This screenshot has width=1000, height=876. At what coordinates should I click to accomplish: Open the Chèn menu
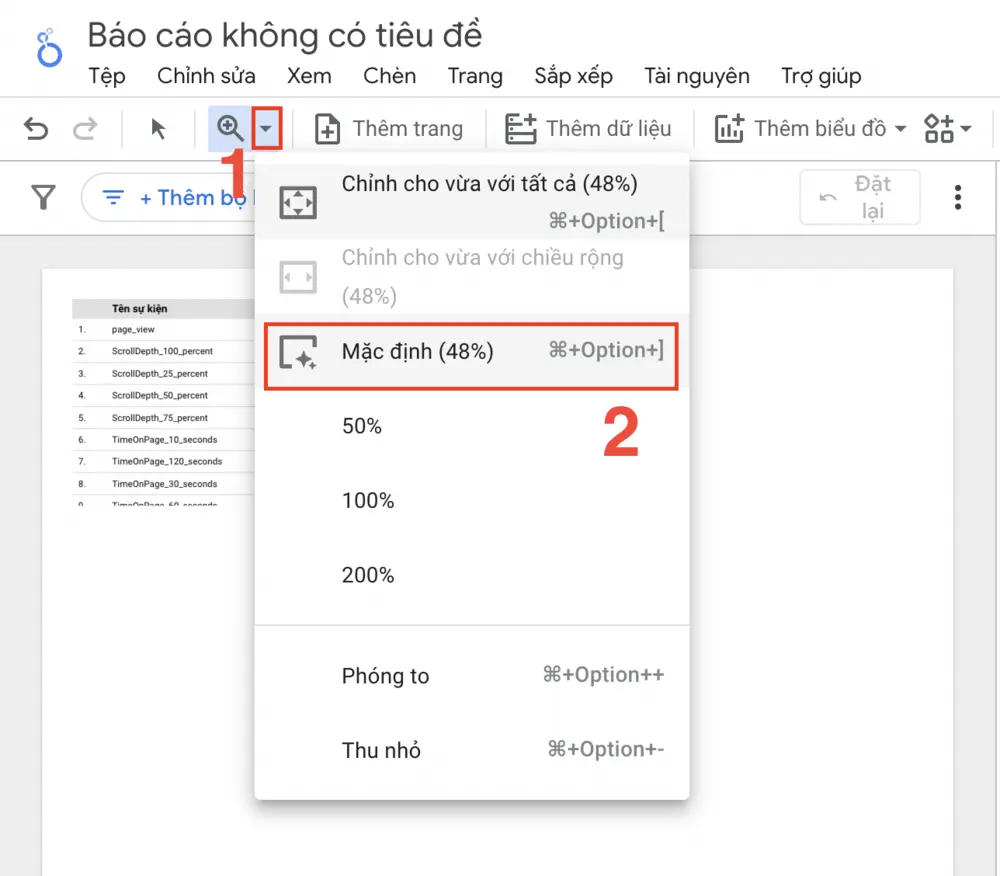389,76
